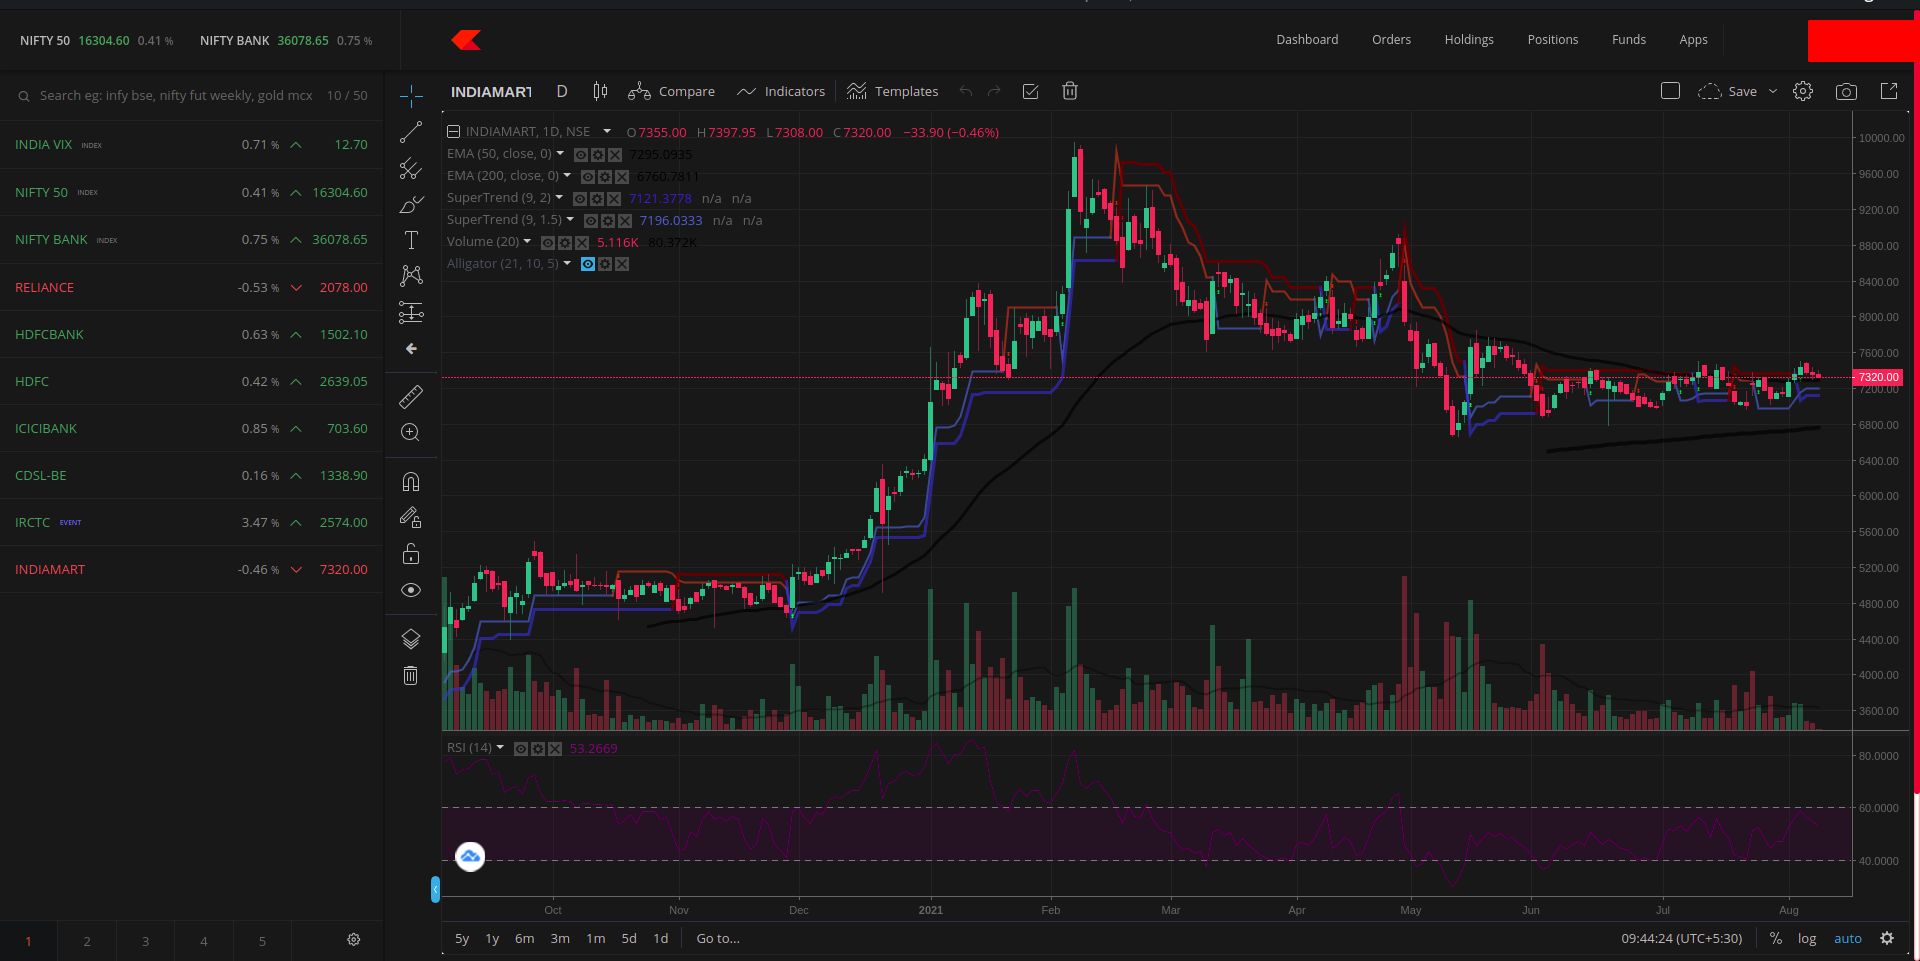The width and height of the screenshot is (1920, 961).
Task: Switch to watchlist tab 2
Action: click(87, 941)
